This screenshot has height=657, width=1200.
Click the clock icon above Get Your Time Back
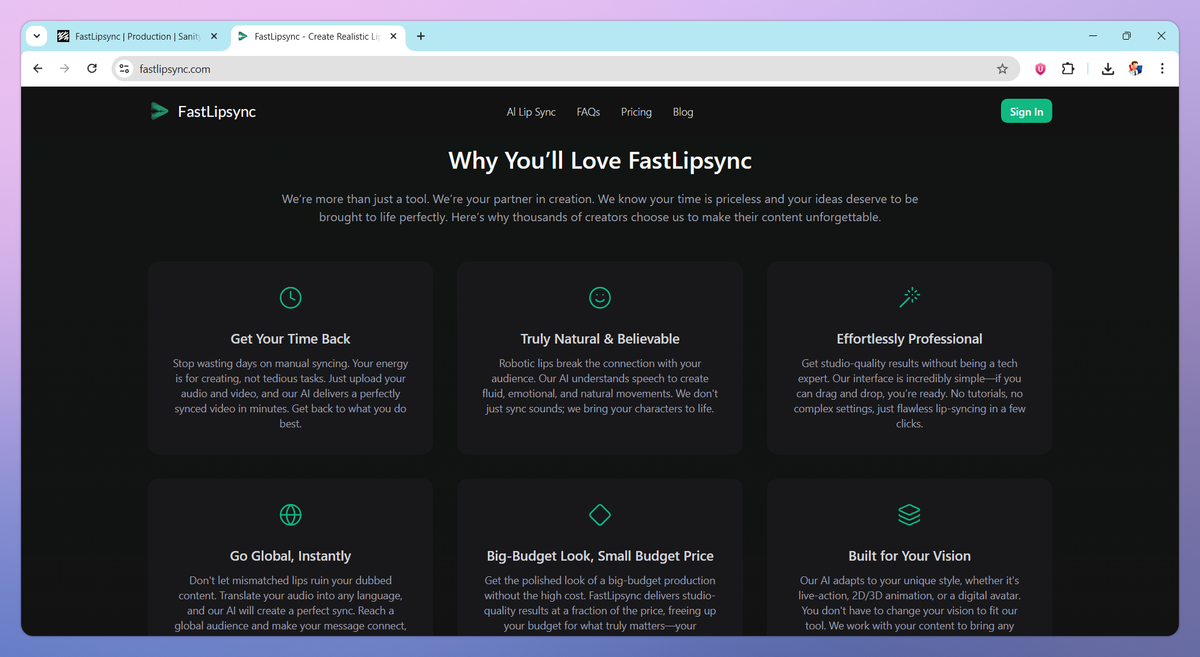tap(290, 297)
